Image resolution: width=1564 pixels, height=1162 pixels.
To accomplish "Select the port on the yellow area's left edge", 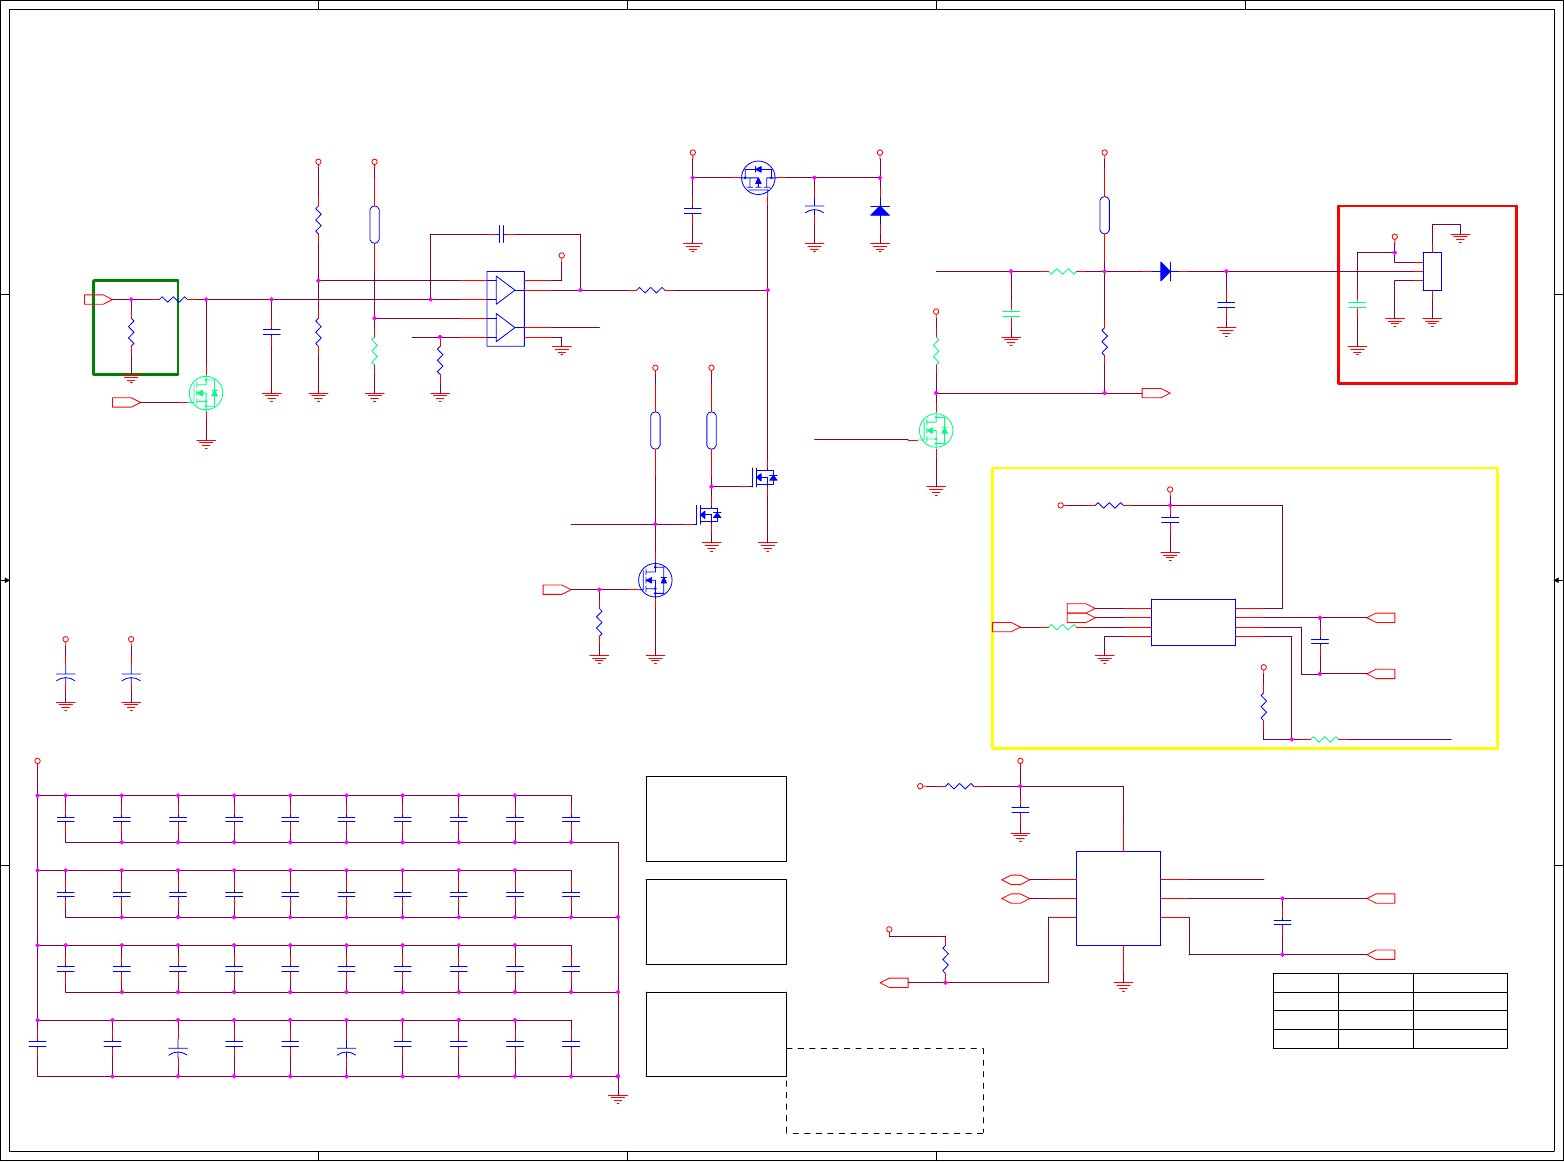I will point(1006,627).
